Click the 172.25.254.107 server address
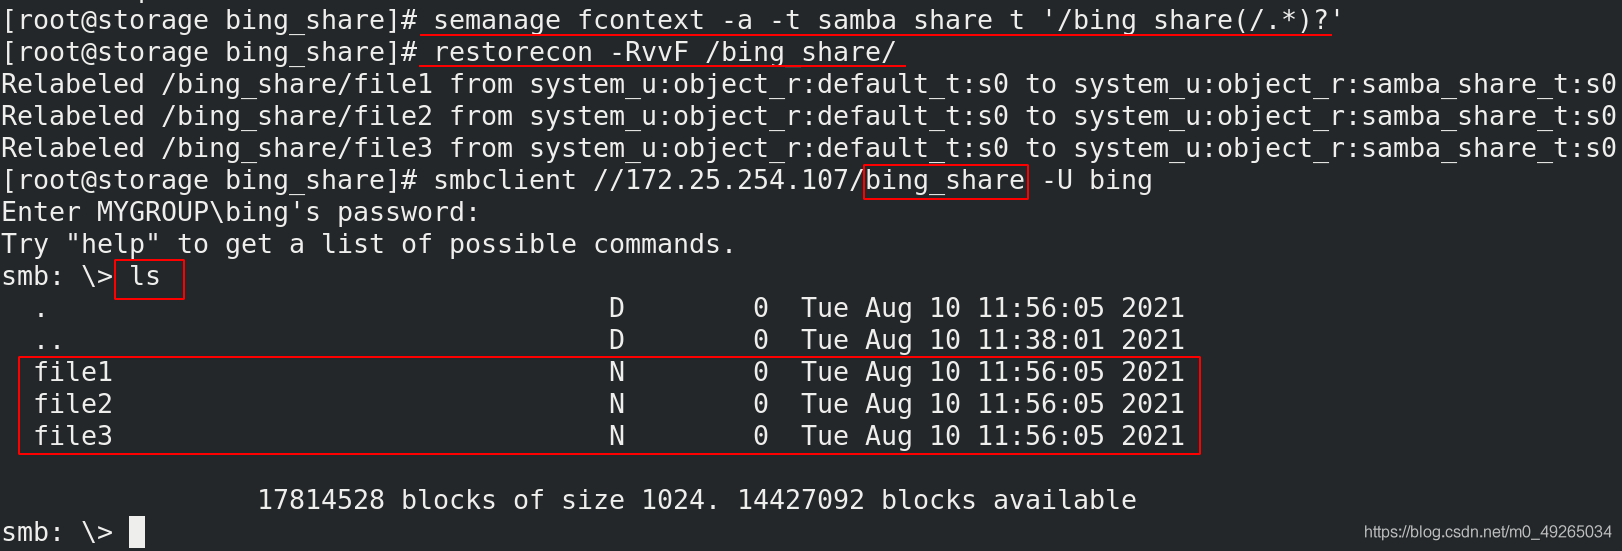The image size is (1622, 551). click(736, 180)
